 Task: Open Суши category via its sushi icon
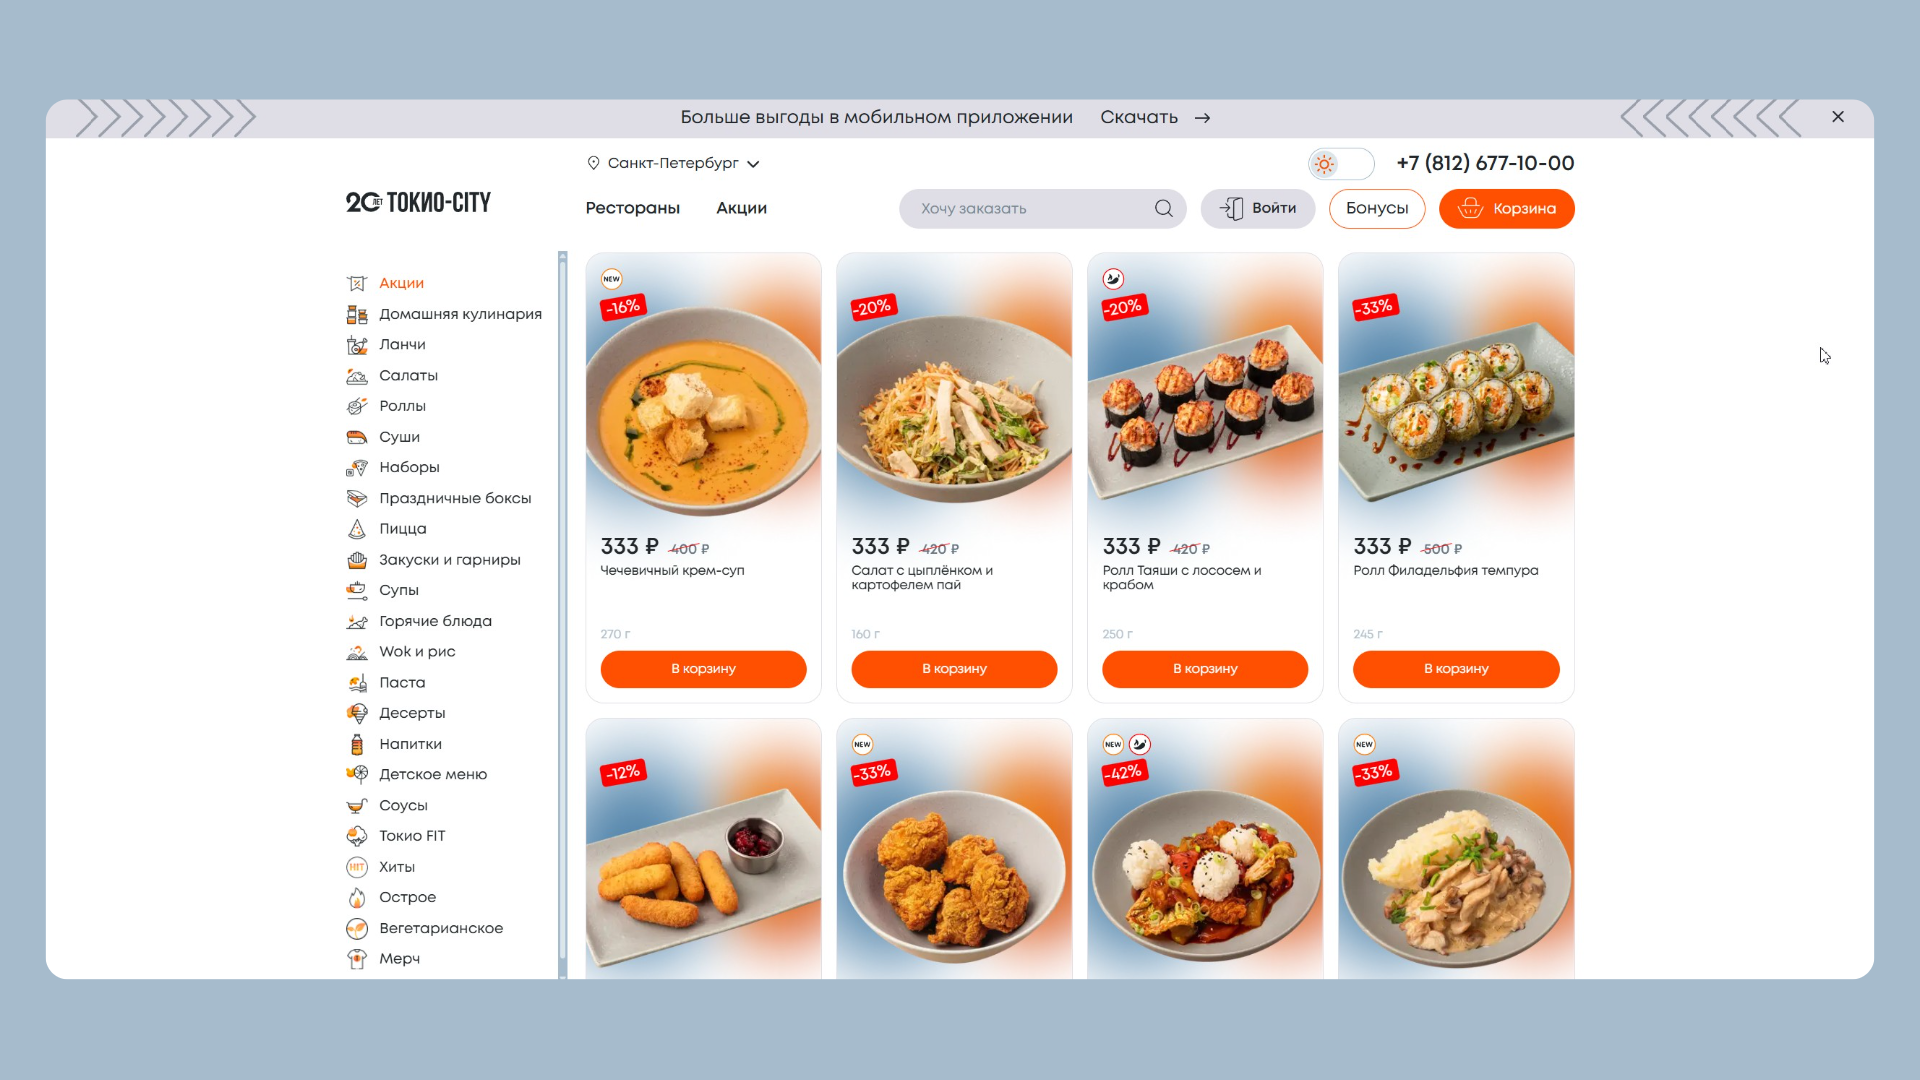coord(356,437)
